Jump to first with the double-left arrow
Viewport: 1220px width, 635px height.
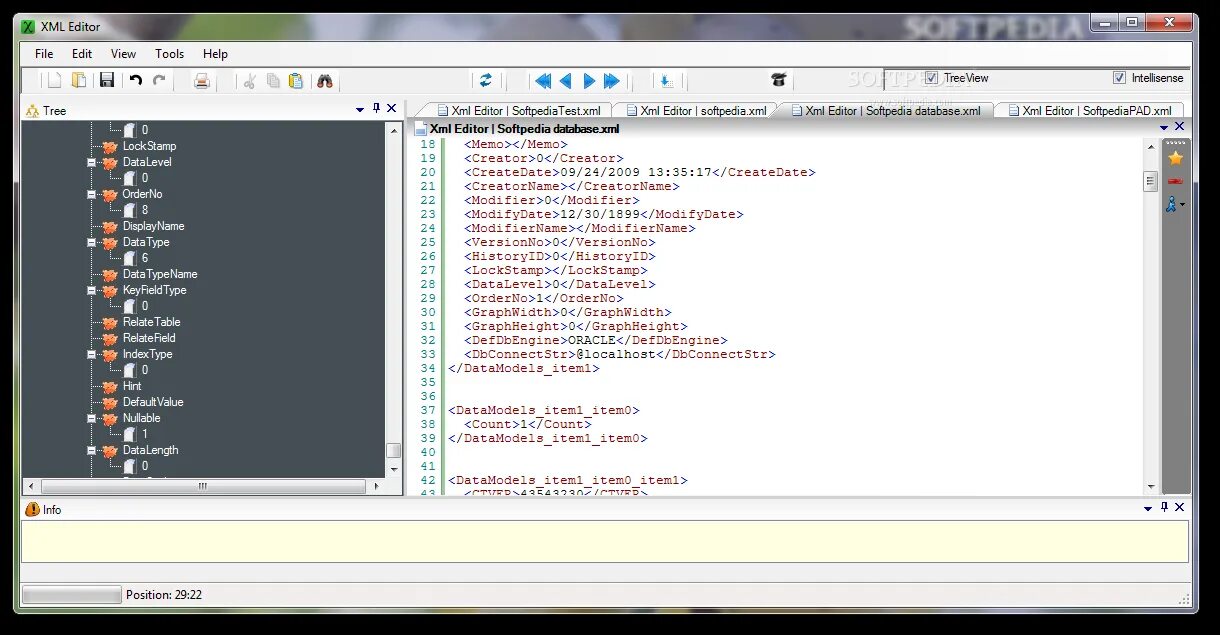click(x=543, y=81)
